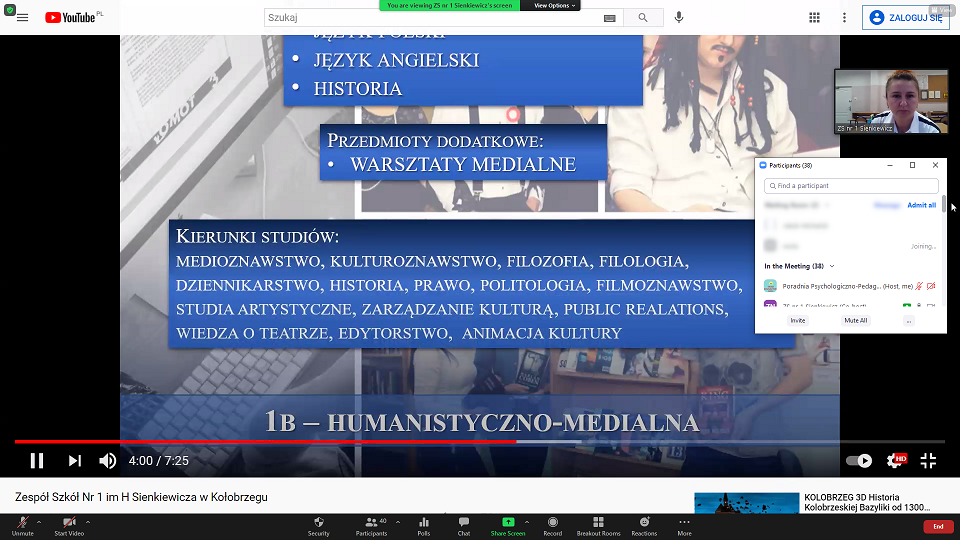Seek on the video progress bar
The width and height of the screenshot is (960, 540).
point(480,441)
